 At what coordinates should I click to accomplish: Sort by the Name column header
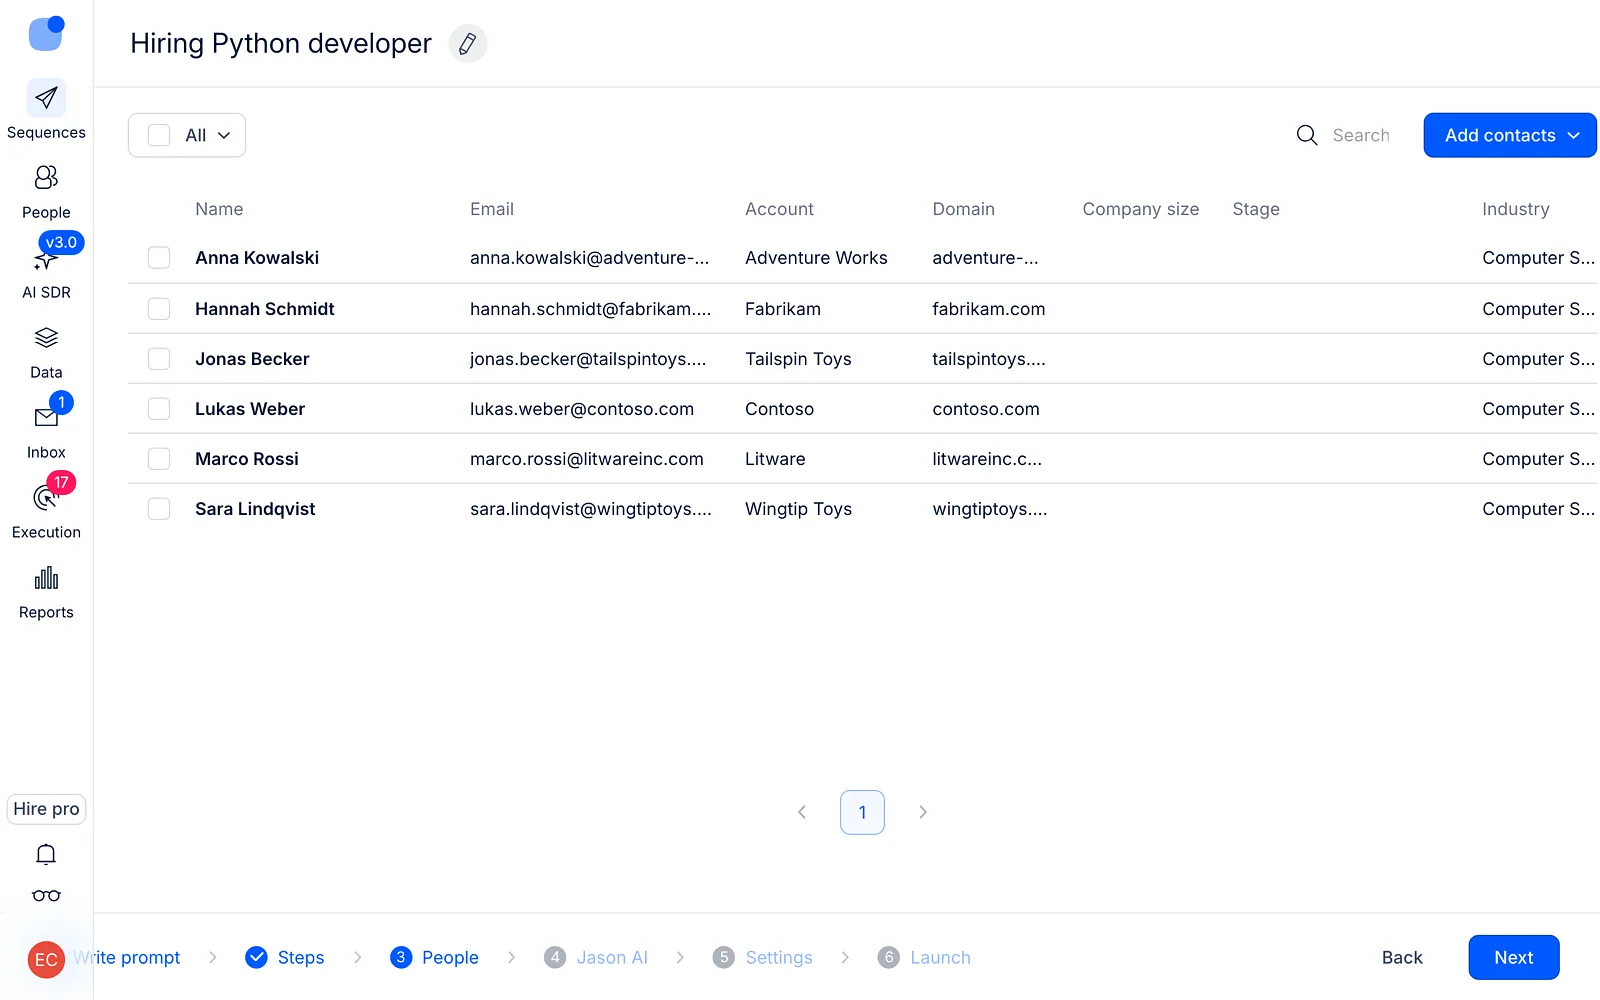[x=219, y=209]
